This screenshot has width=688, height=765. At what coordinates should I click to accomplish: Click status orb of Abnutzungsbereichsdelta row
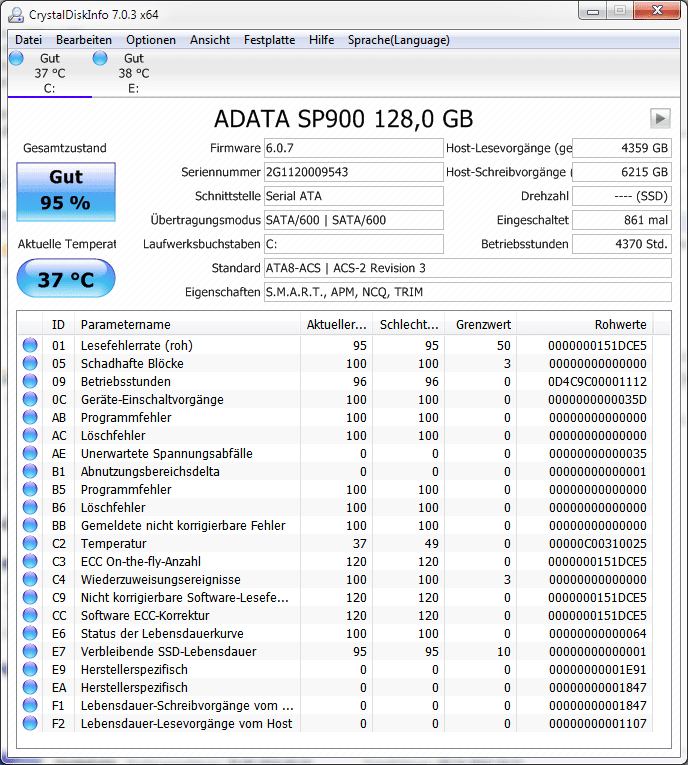coord(30,471)
